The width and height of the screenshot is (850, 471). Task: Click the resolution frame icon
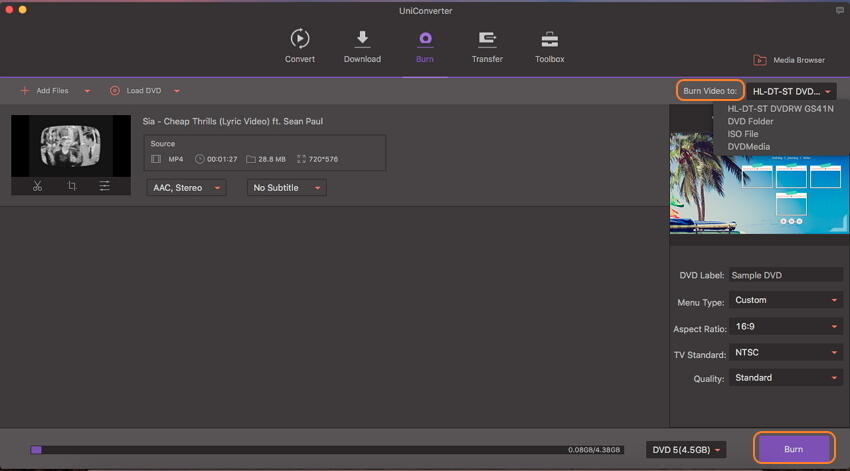[x=301, y=159]
